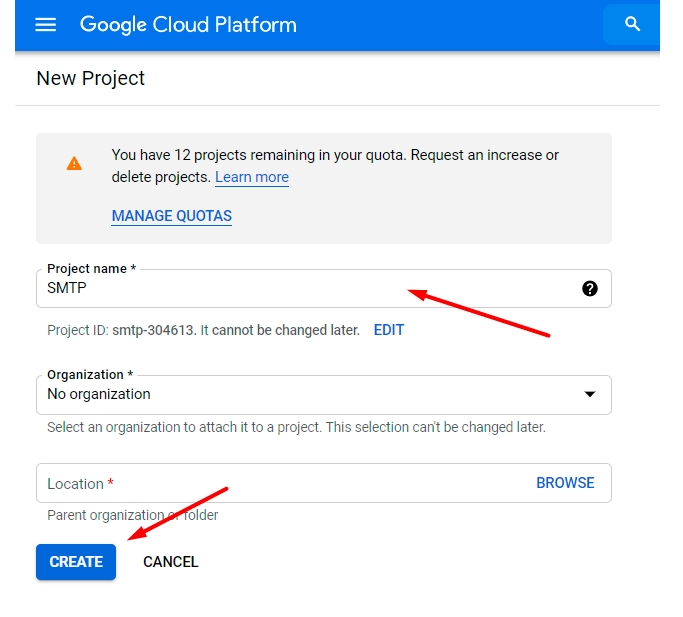Image resolution: width=683 pixels, height=617 pixels.
Task: Expand the Organization dropdown arrow
Action: (x=590, y=394)
